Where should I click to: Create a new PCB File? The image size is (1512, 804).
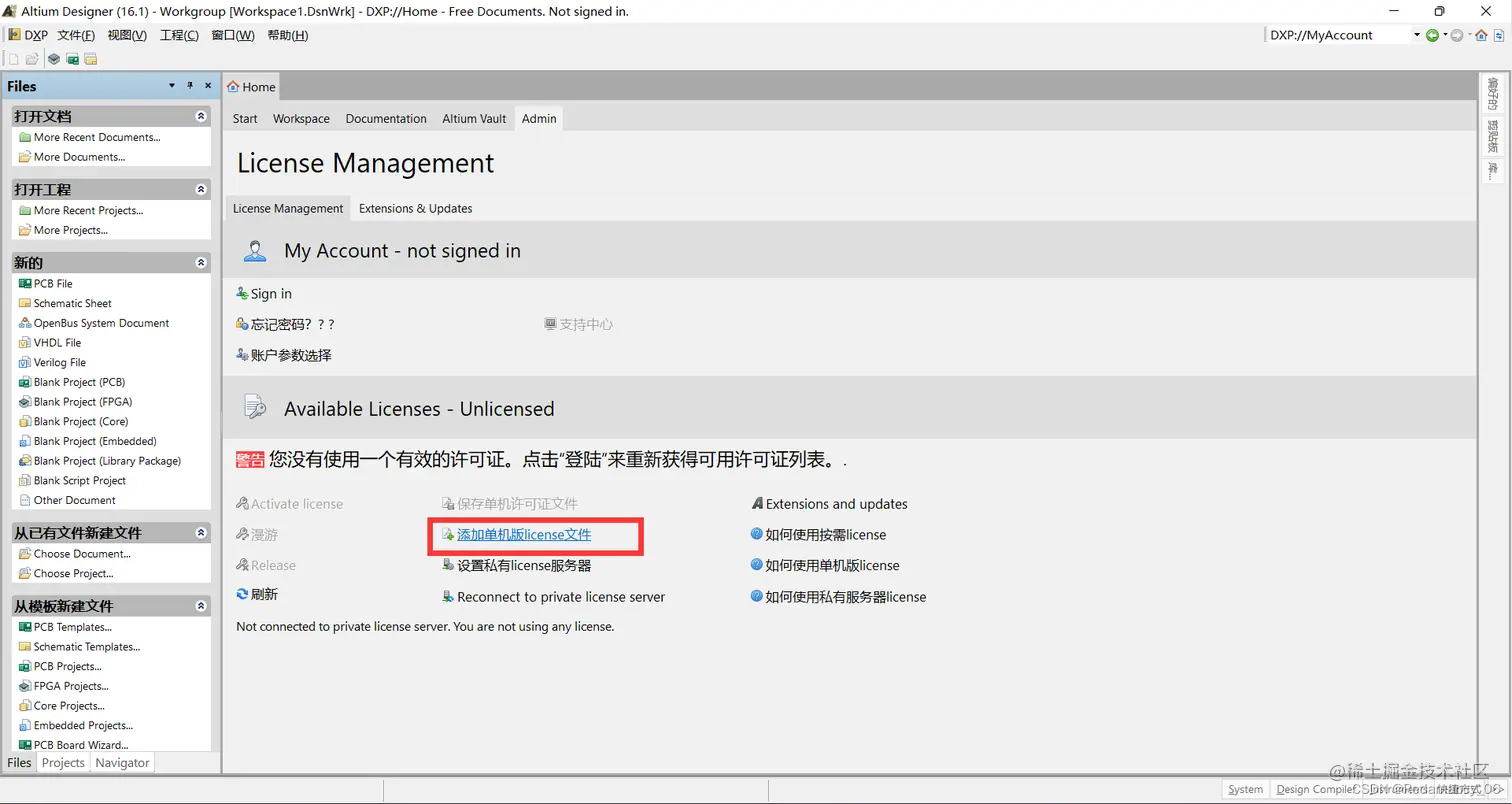46,284
